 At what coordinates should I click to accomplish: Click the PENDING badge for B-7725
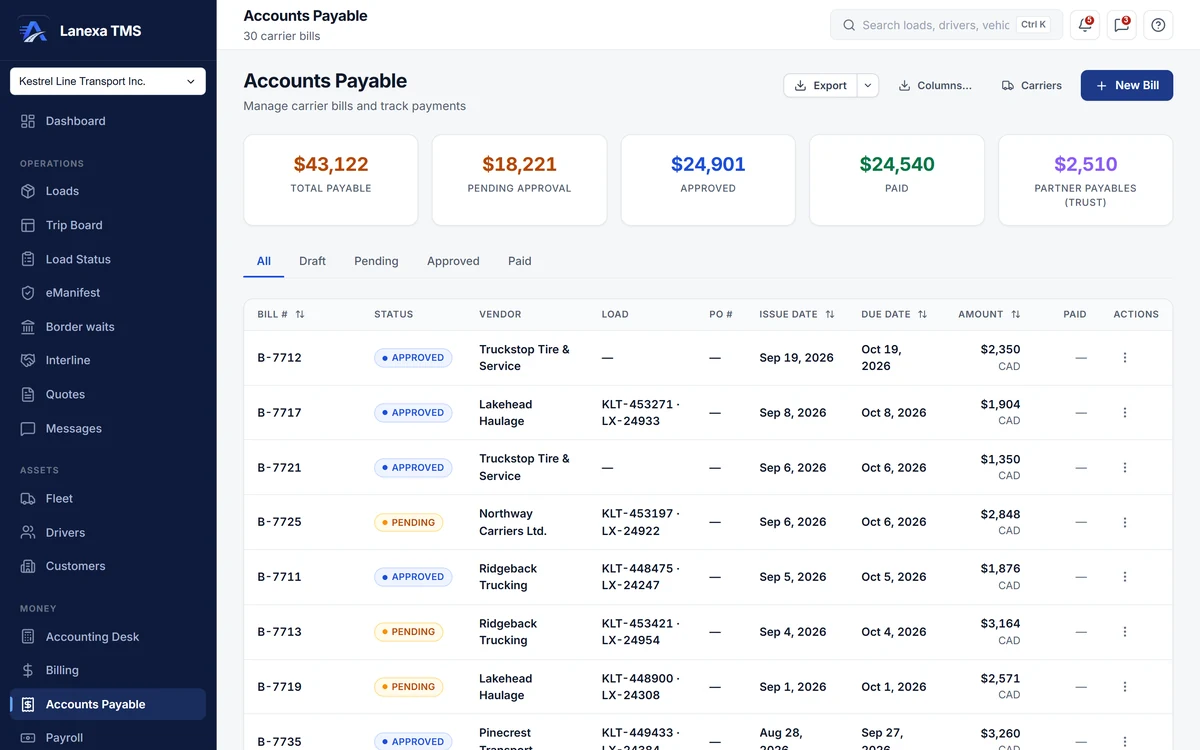(x=409, y=522)
